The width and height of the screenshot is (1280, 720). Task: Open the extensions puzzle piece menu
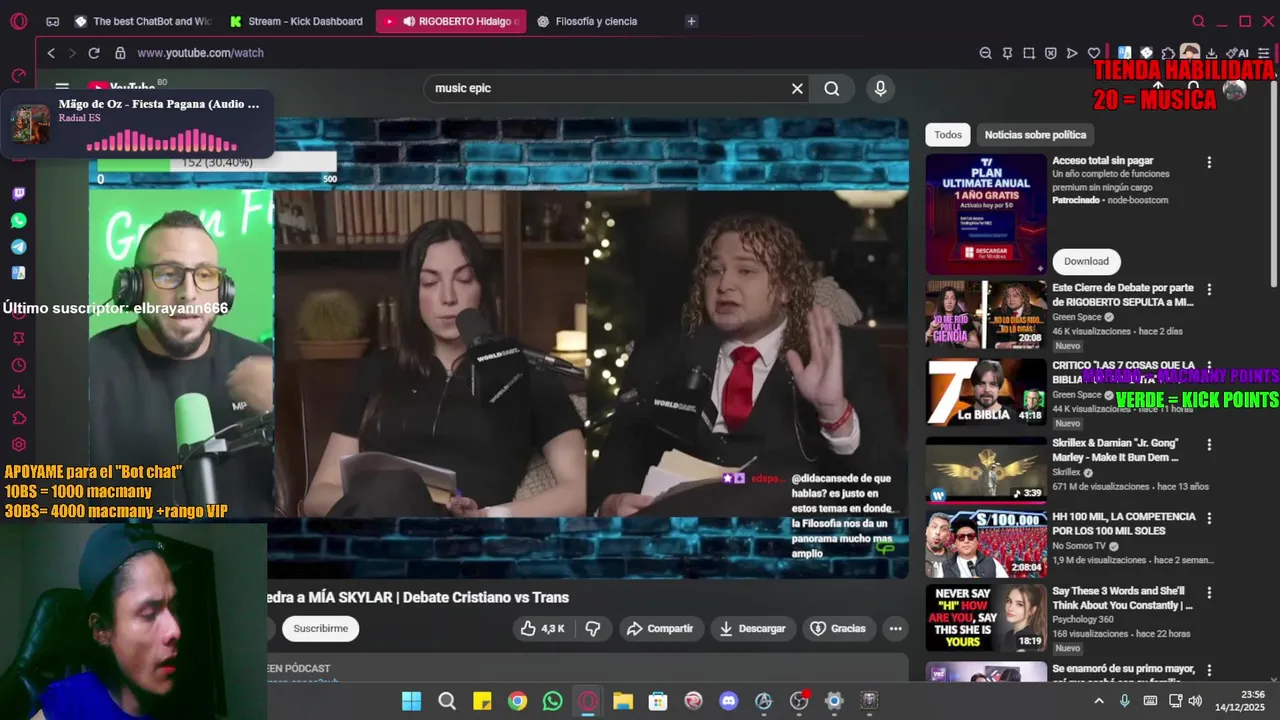pyautogui.click(x=1168, y=53)
